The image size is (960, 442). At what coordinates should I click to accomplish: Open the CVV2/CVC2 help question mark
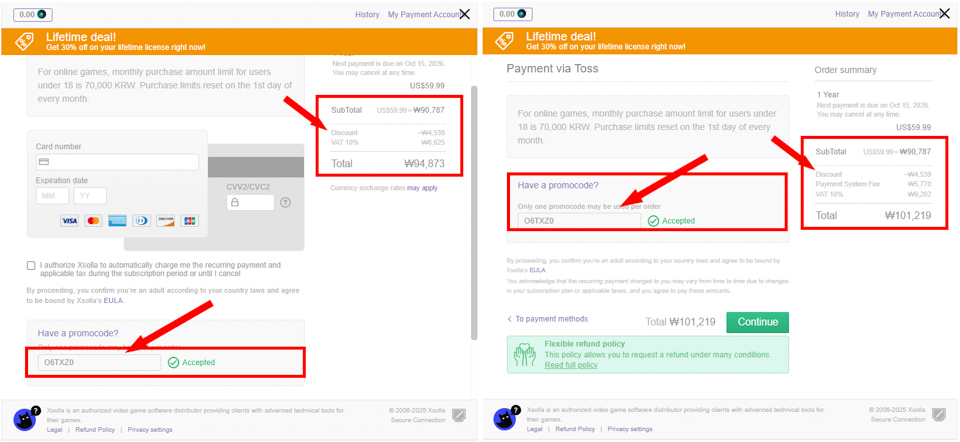click(x=285, y=202)
